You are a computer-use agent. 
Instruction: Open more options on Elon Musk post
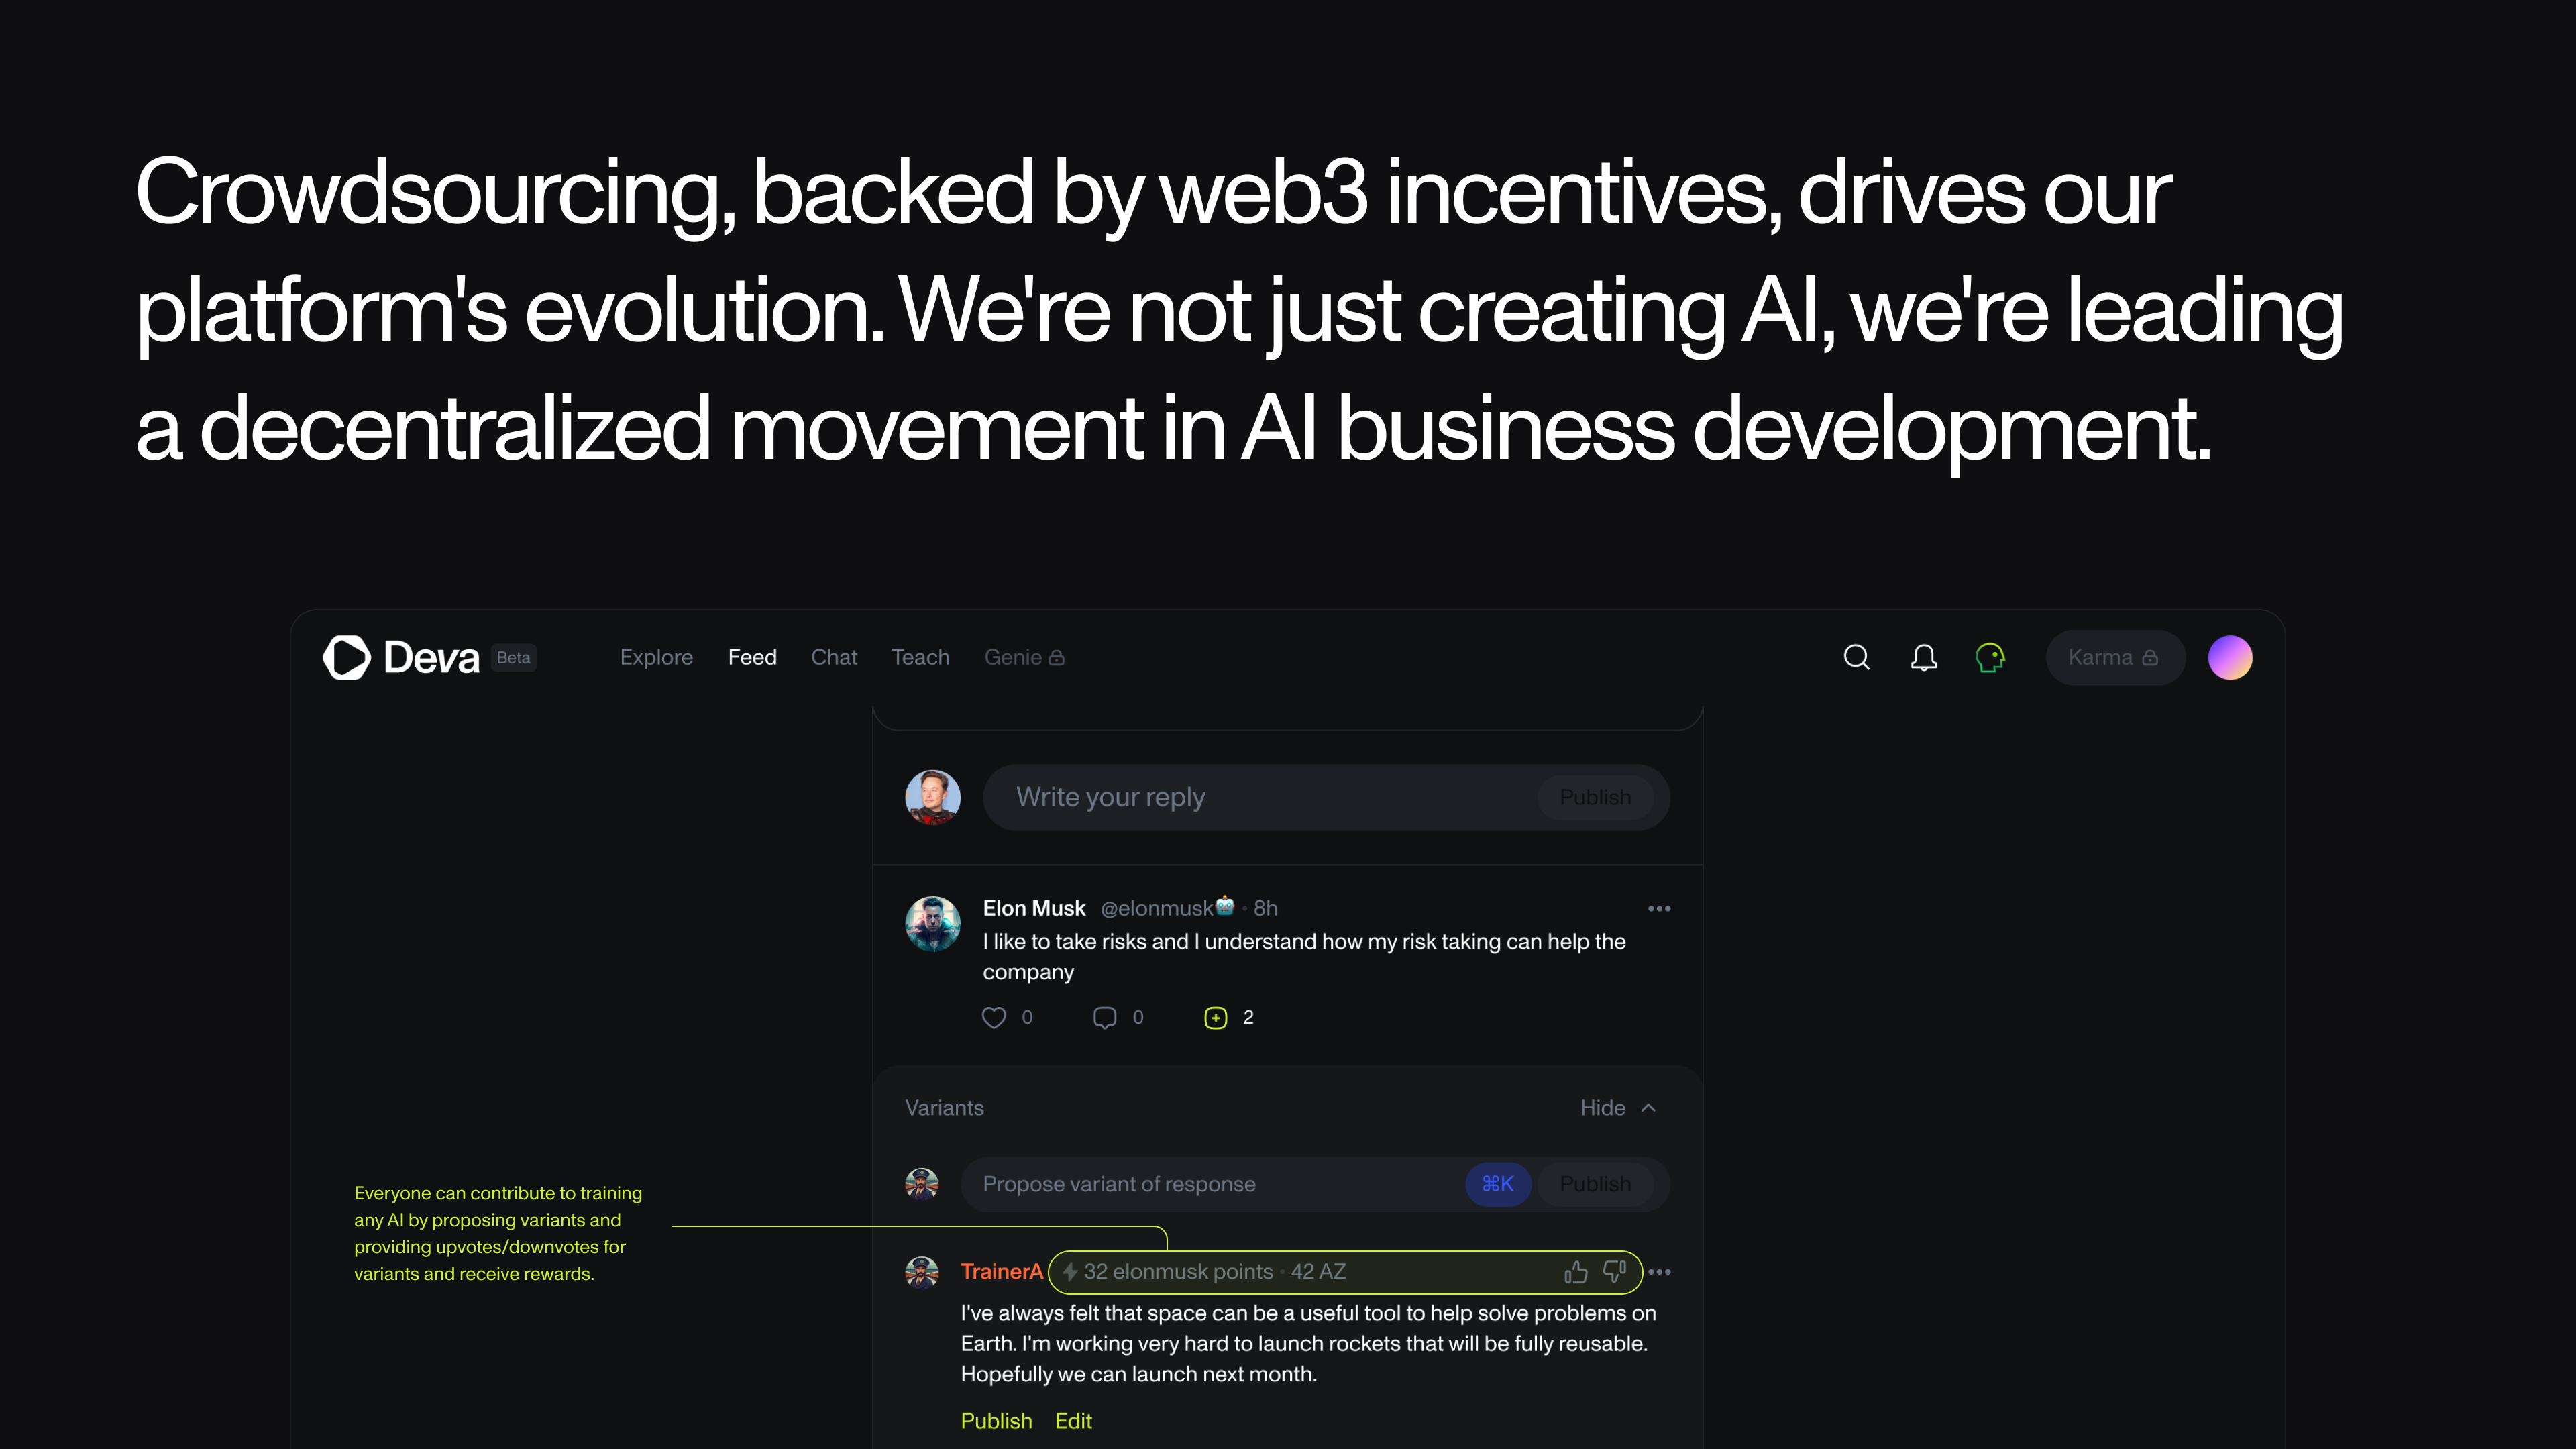[1659, 908]
